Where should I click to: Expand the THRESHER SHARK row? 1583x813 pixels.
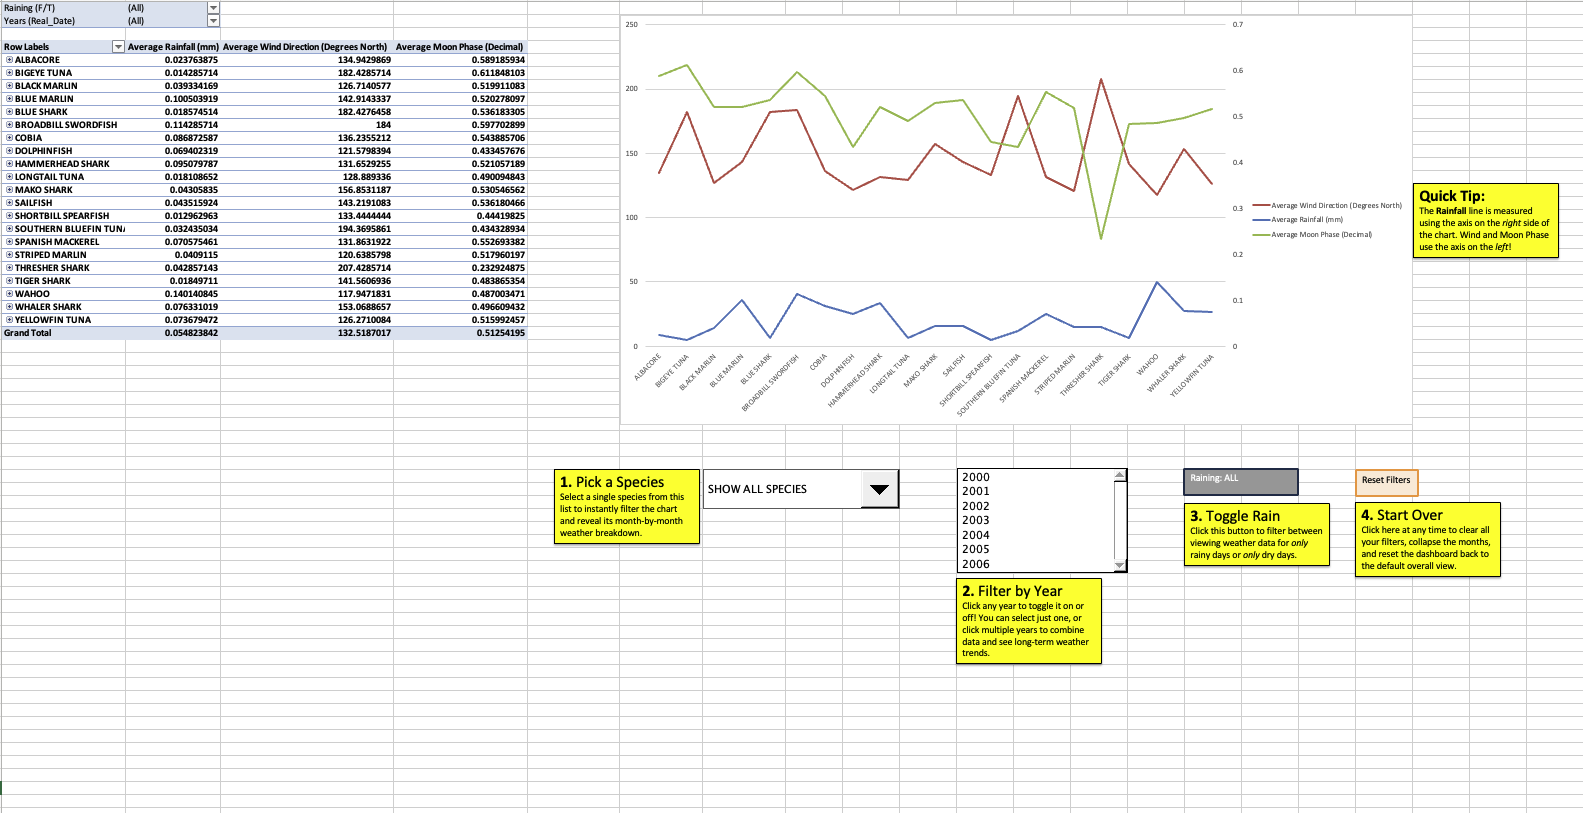(9, 268)
